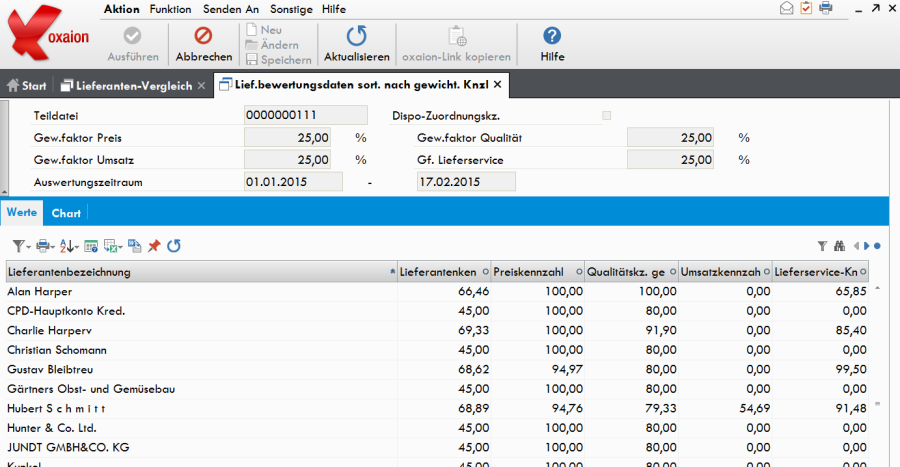Open the mail envelope icon in the title bar
900x467 pixels.
tap(787, 8)
